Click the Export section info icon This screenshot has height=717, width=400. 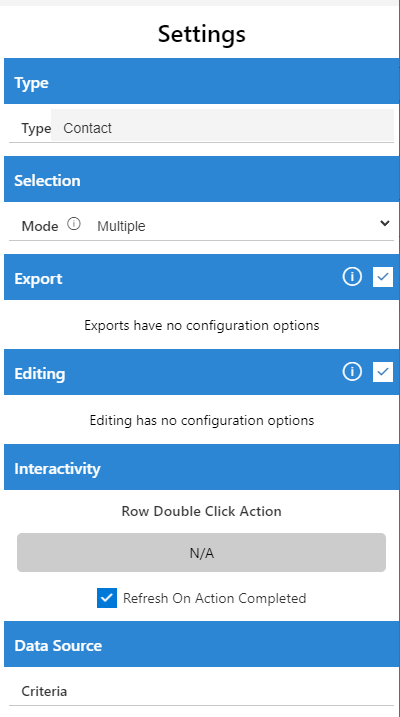coord(352,277)
